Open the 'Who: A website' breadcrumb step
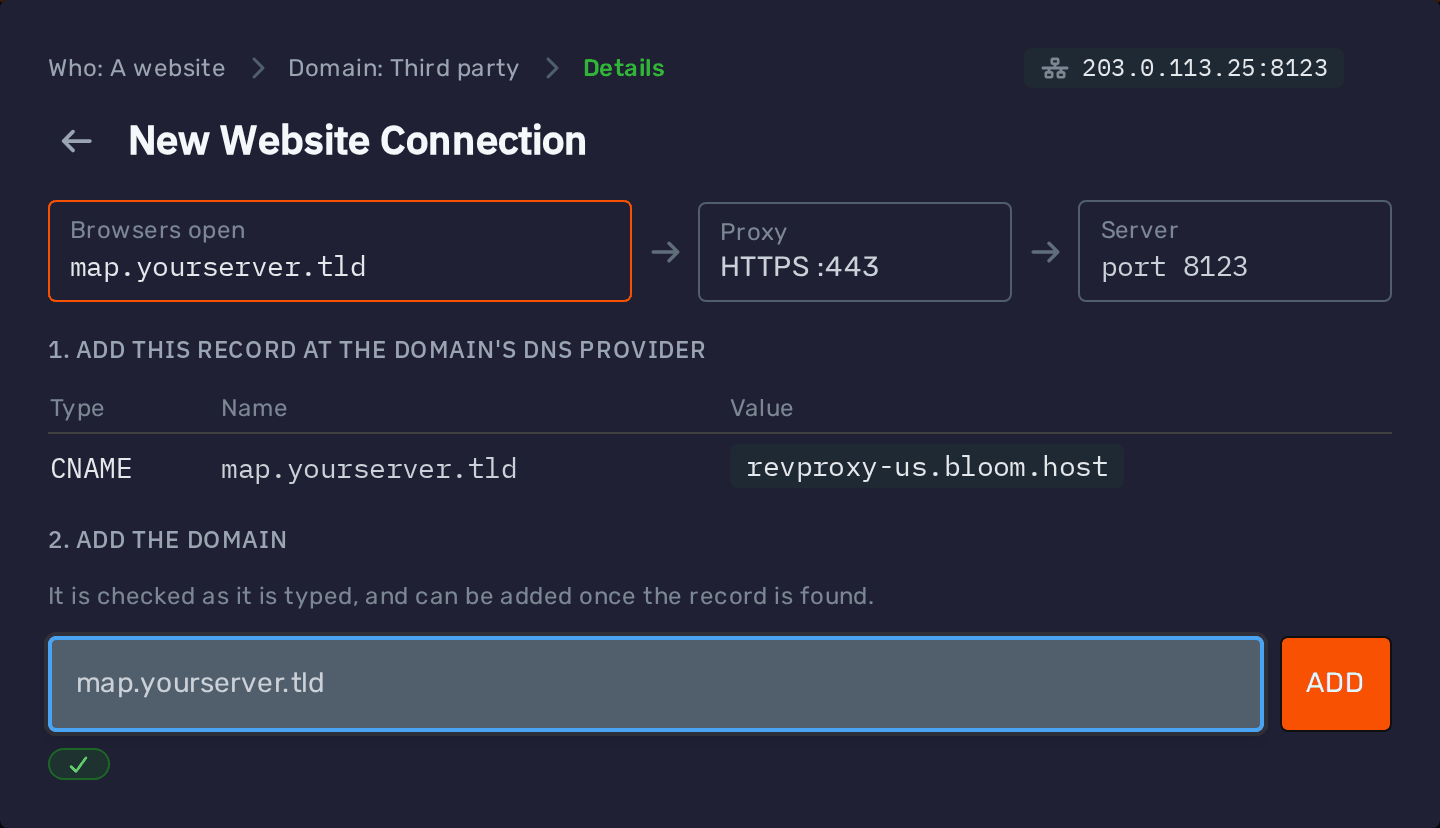This screenshot has height=828, width=1440. pyautogui.click(x=137, y=68)
